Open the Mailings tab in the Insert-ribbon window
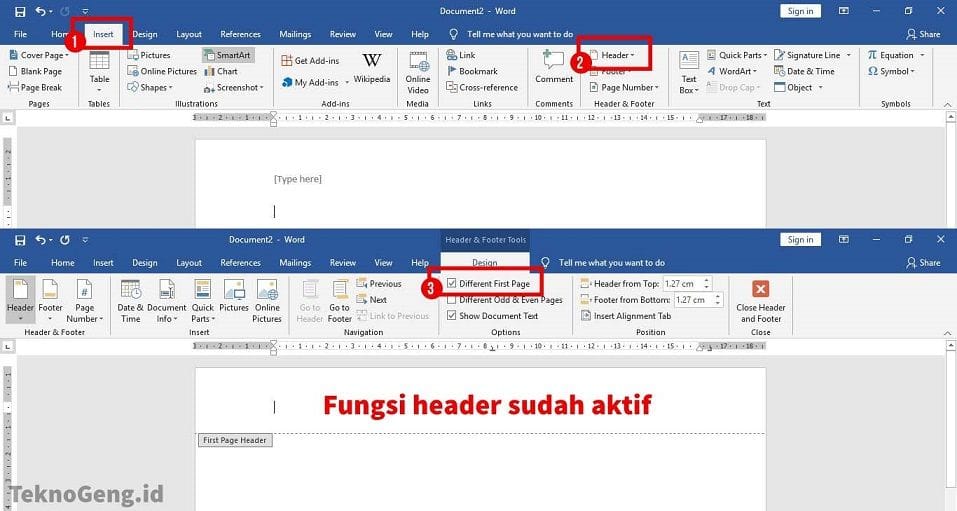The image size is (957, 511). (x=295, y=34)
